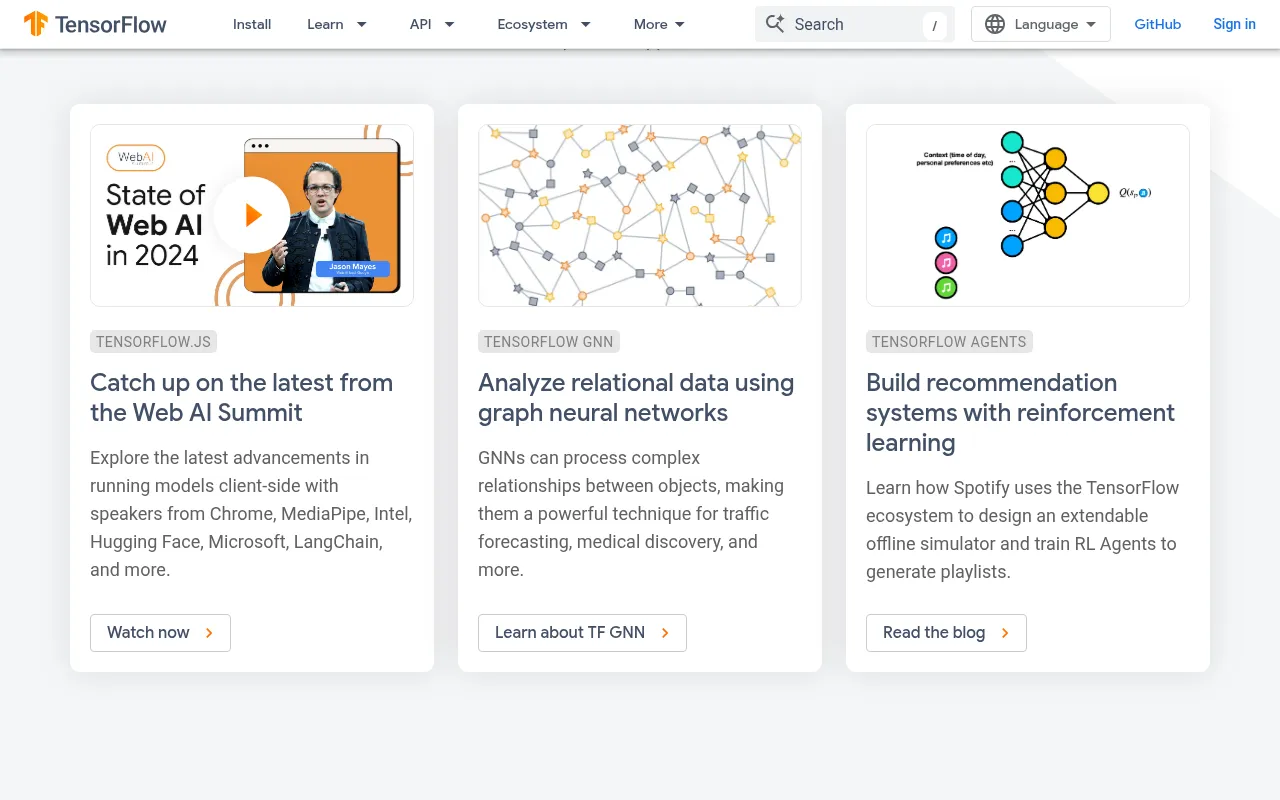The height and width of the screenshot is (800, 1280).
Task: Open the Language dropdown
Action: [1041, 24]
